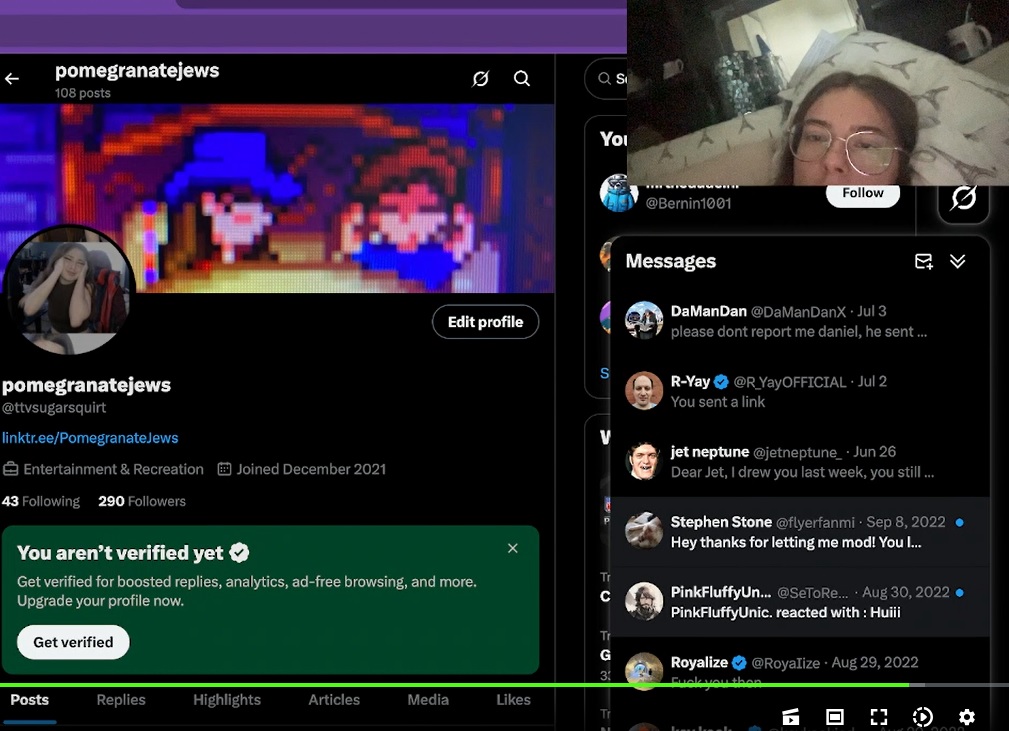Dismiss the verification banner with X
The width and height of the screenshot is (1009, 731).
point(512,548)
